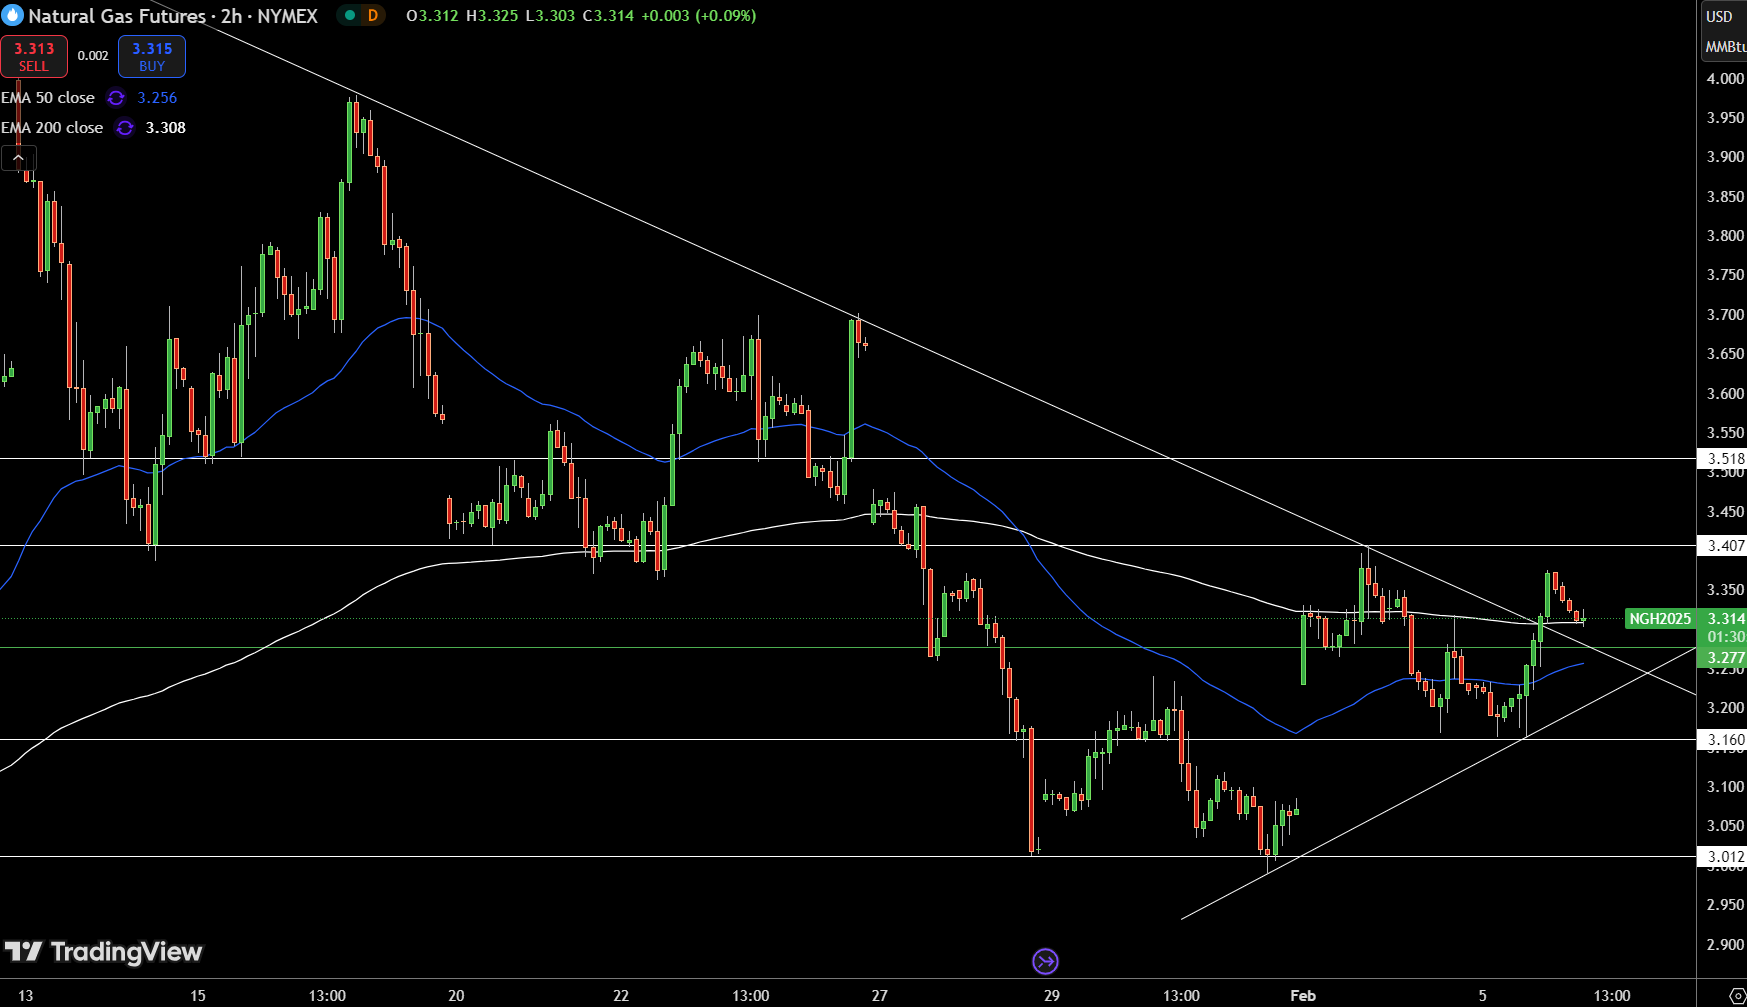Click the 15 date label on time axis
Viewport: 1747px width, 1007px height.
pyautogui.click(x=198, y=996)
